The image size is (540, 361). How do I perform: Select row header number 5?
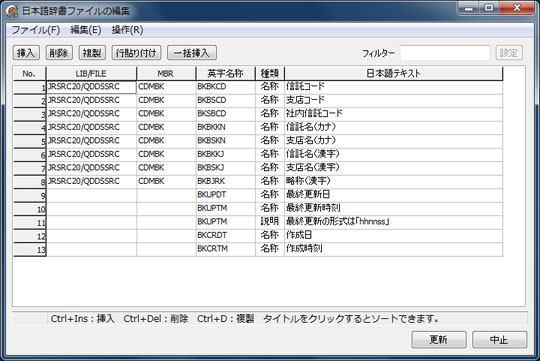tap(30, 142)
